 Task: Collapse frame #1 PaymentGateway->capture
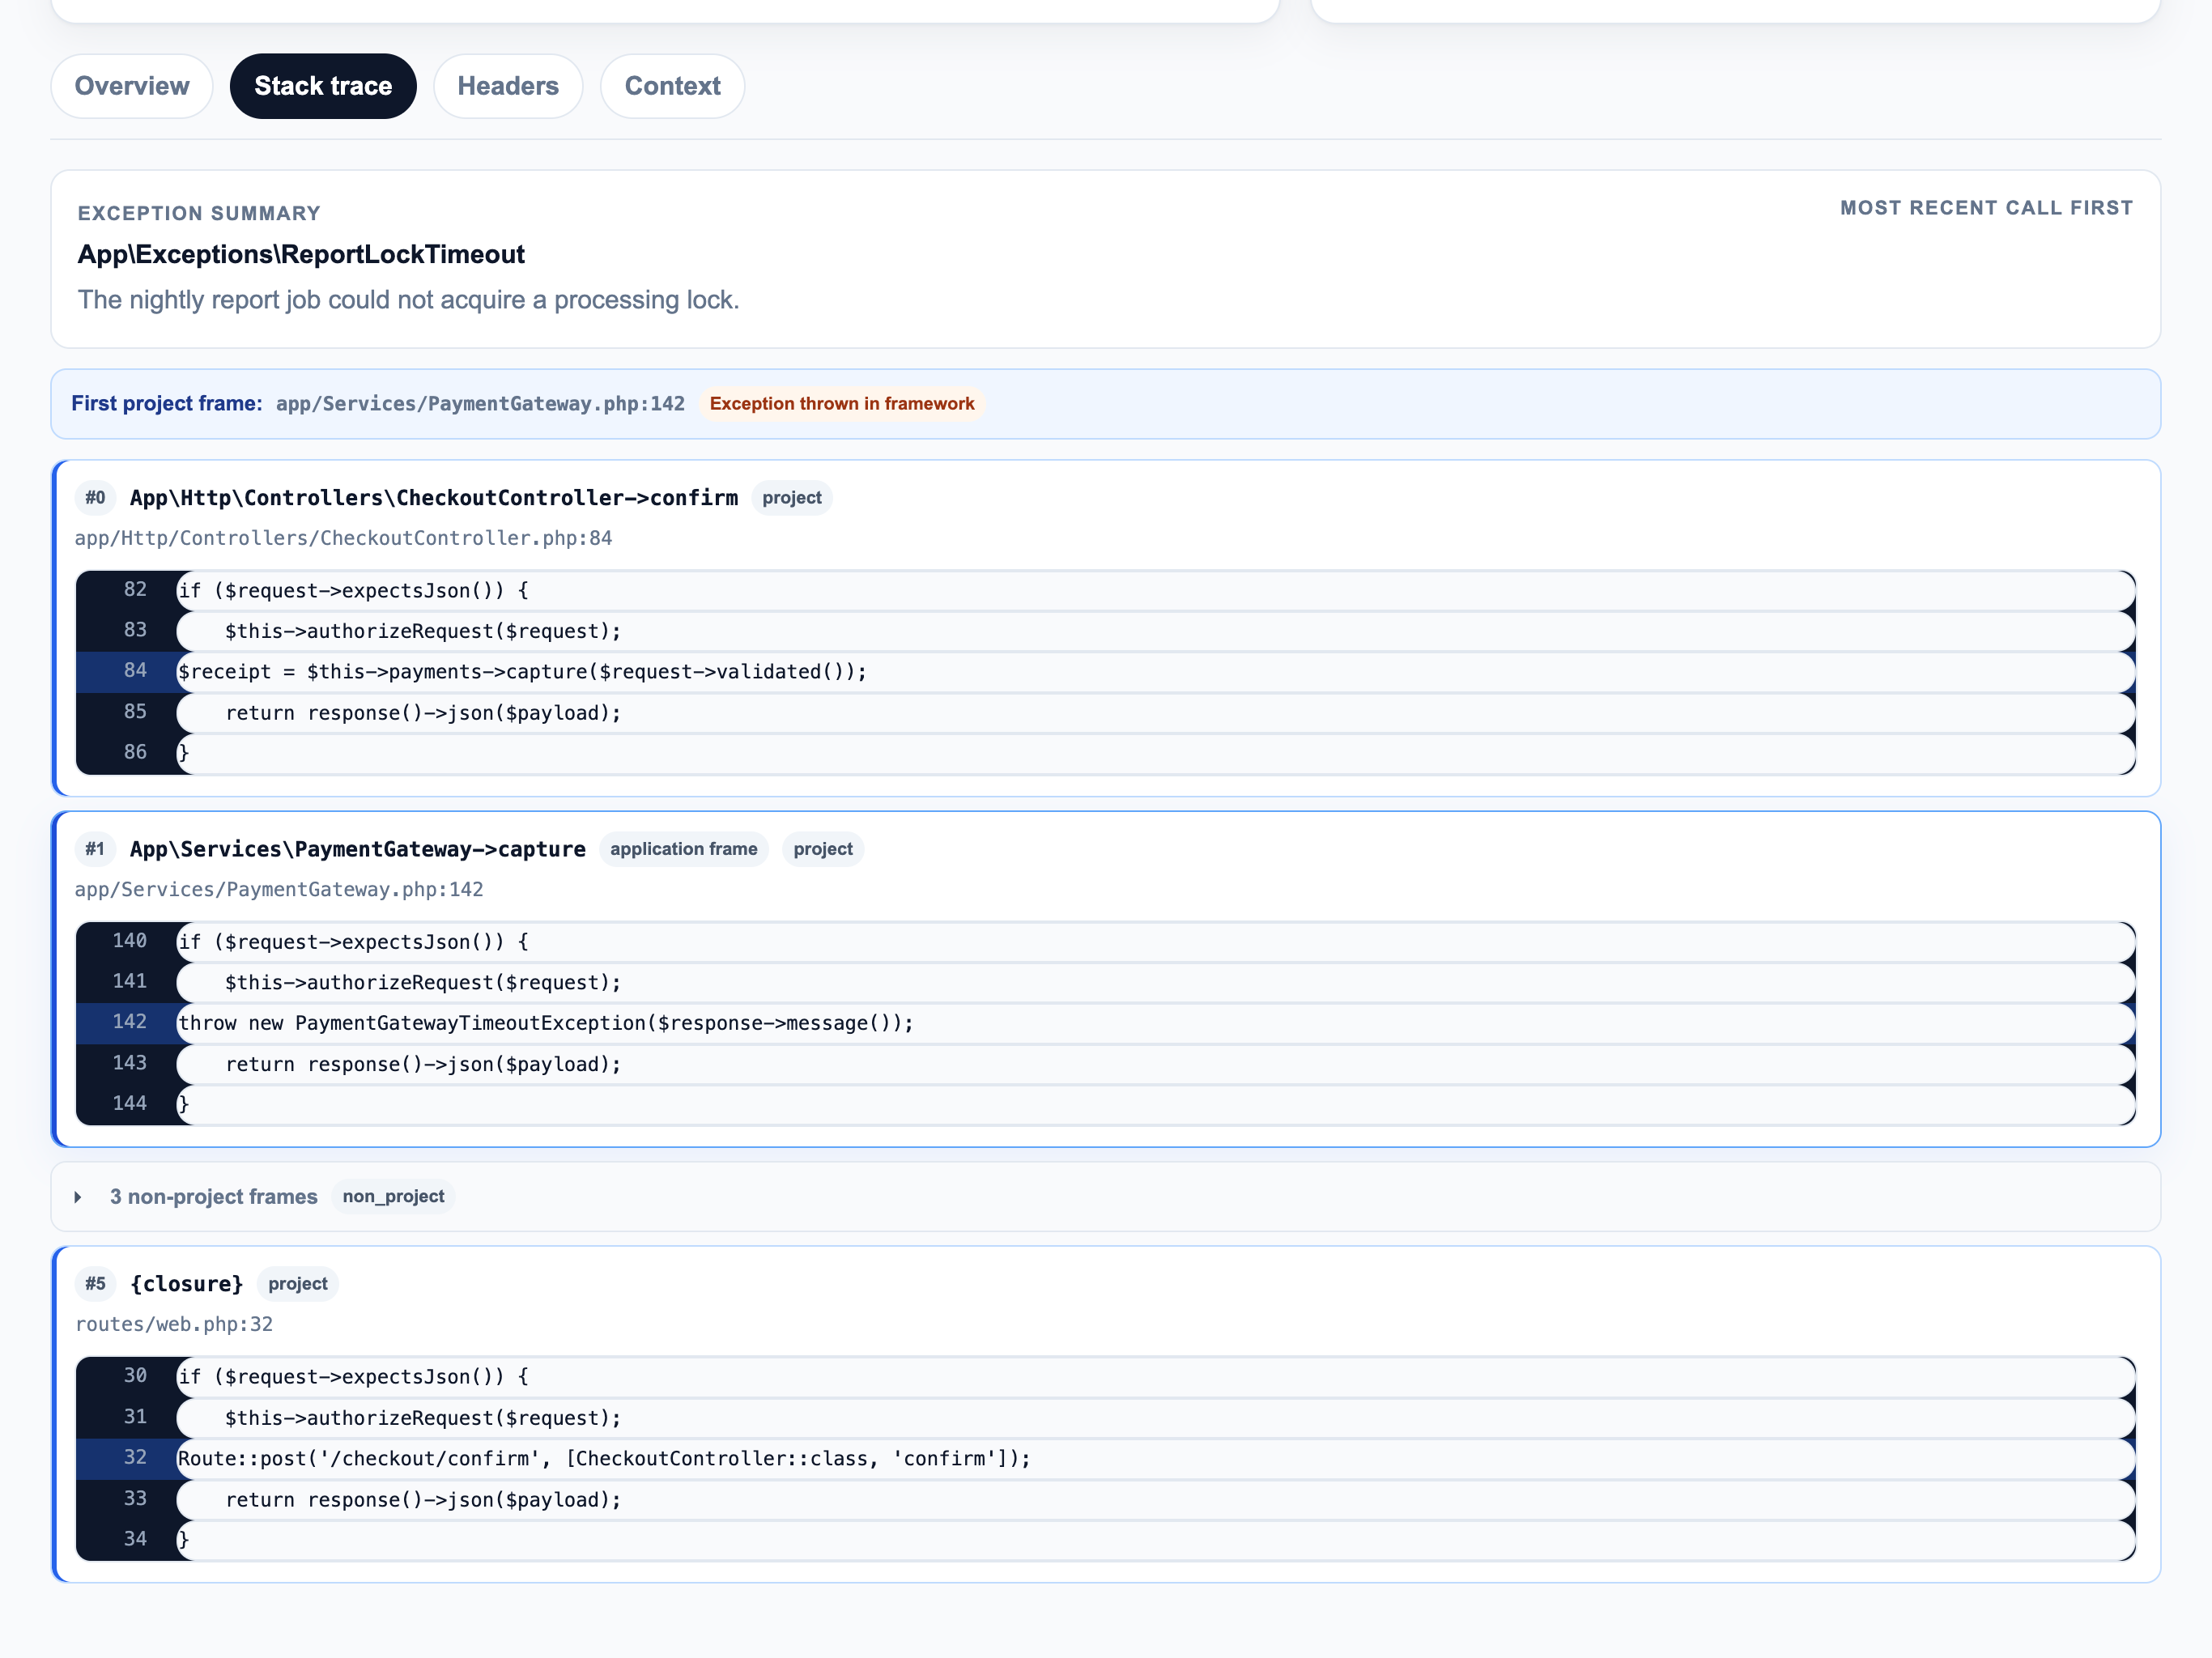(x=358, y=849)
